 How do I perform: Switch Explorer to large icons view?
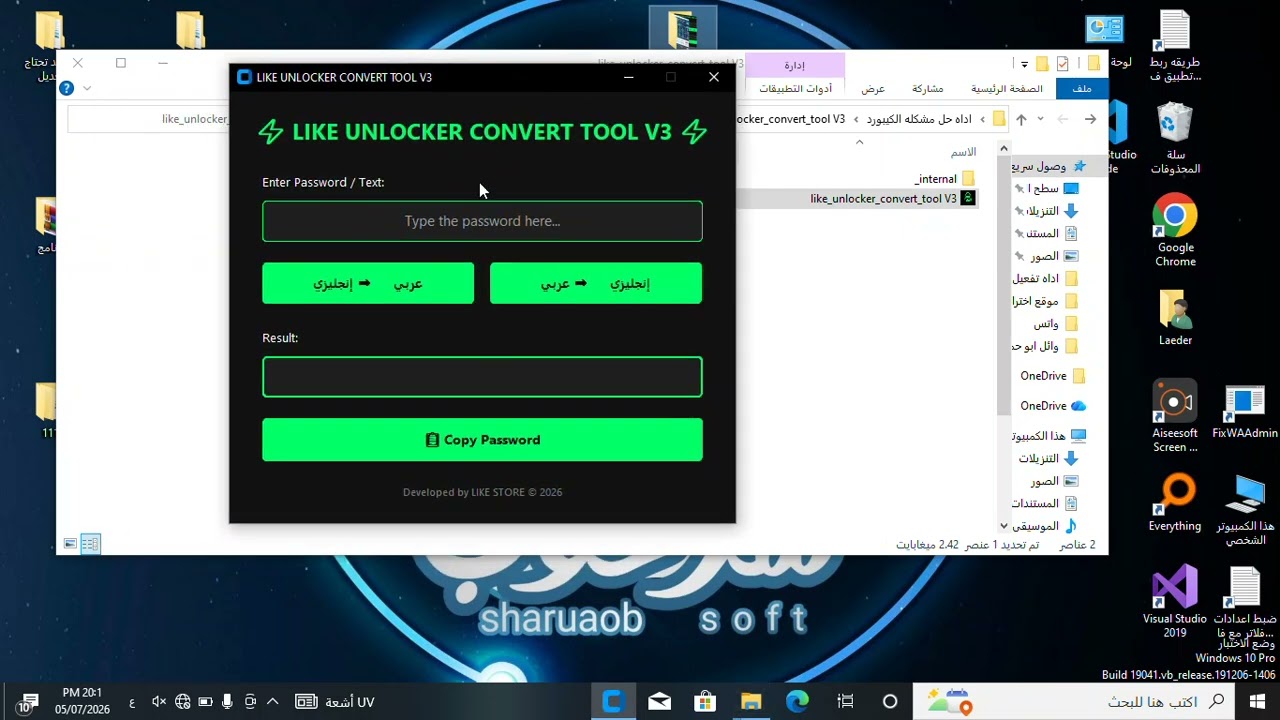tap(70, 544)
